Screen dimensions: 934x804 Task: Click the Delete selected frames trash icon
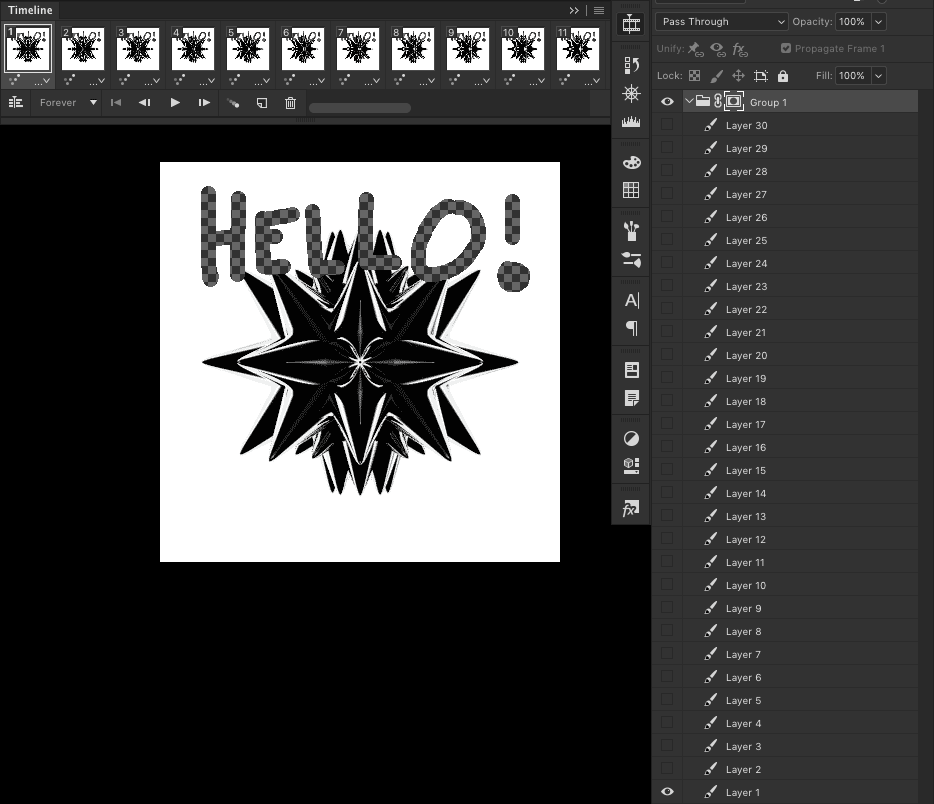tap(290, 102)
